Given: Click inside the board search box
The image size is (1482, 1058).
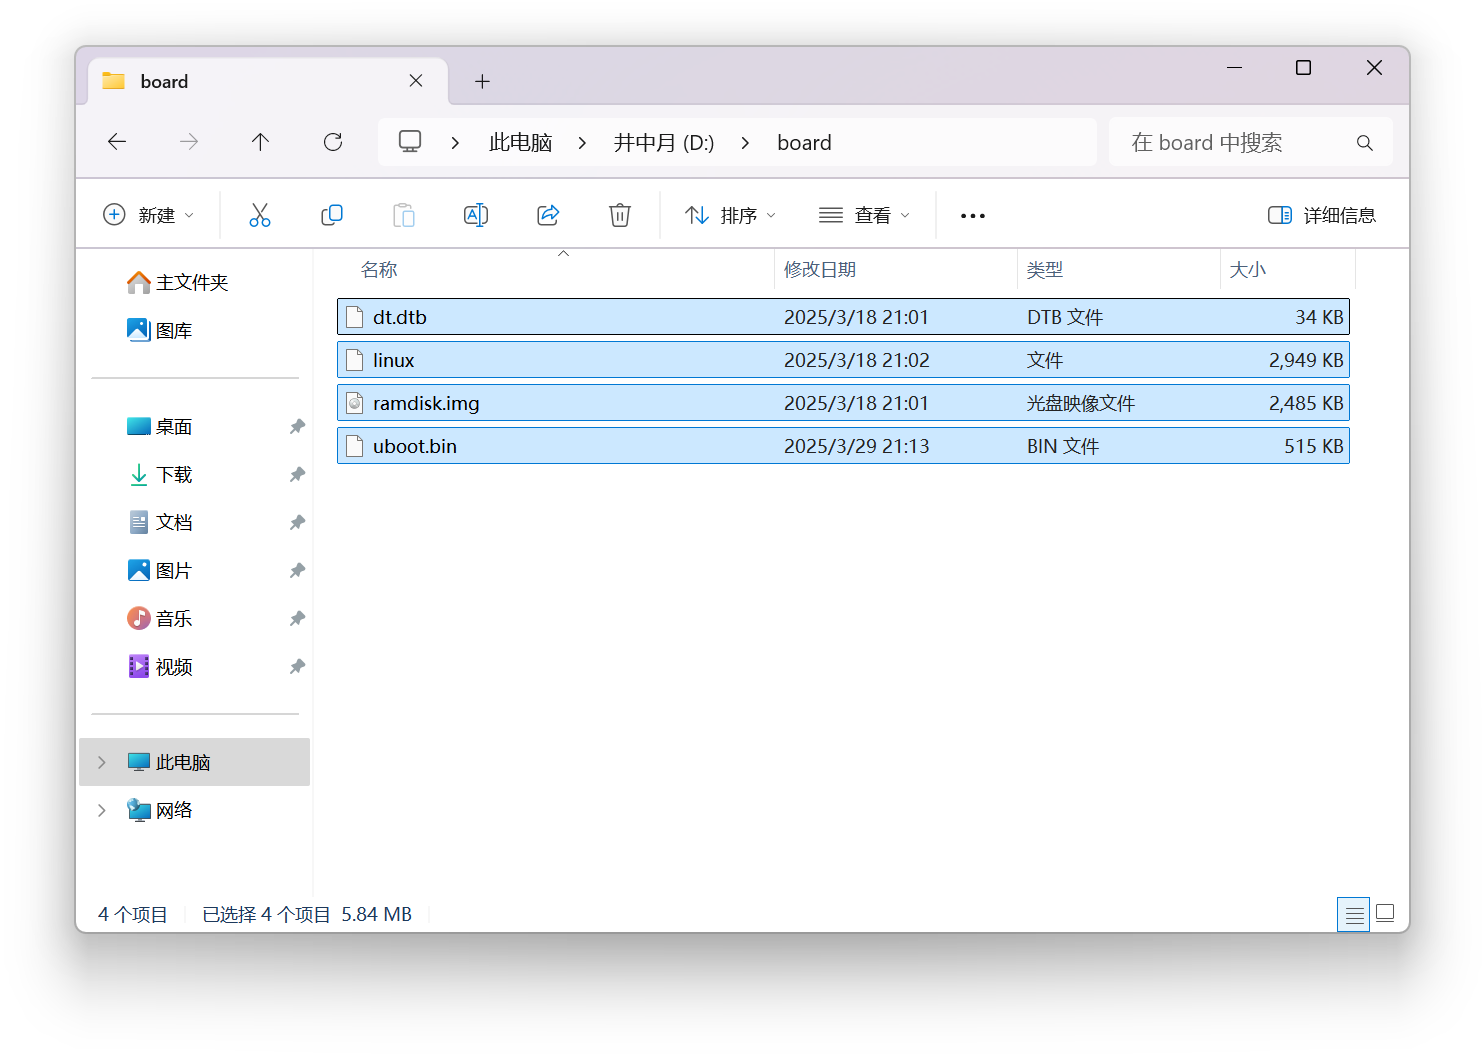Looking at the screenshot, I should pyautogui.click(x=1240, y=142).
